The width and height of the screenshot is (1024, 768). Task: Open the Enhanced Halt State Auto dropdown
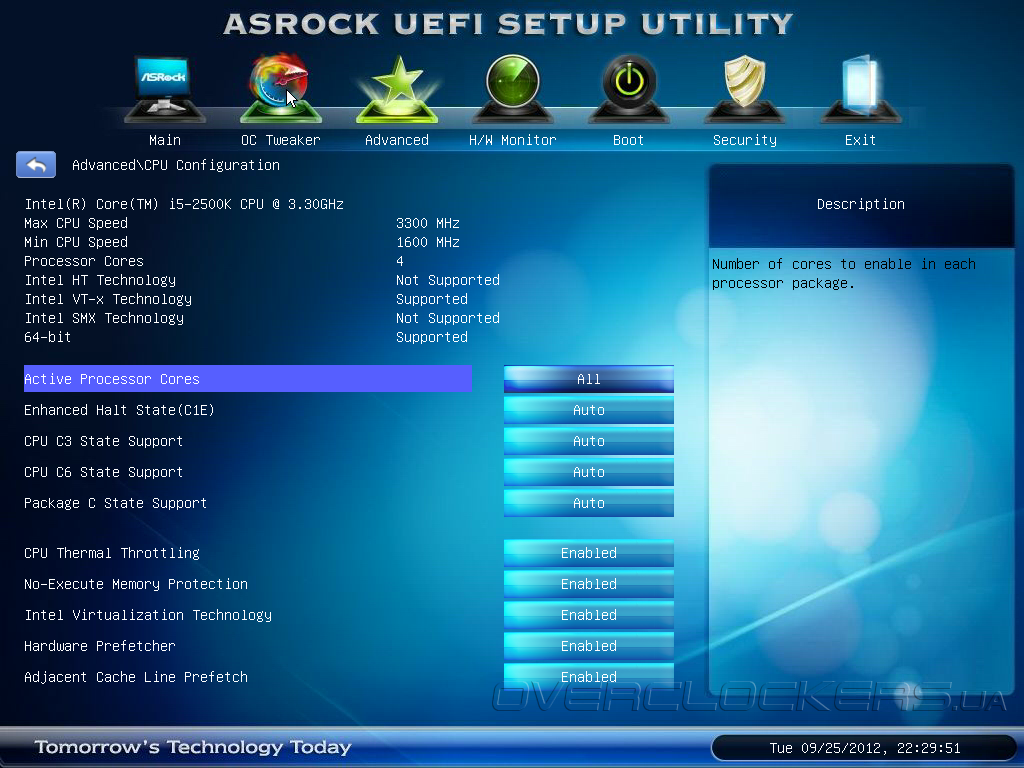pos(588,410)
